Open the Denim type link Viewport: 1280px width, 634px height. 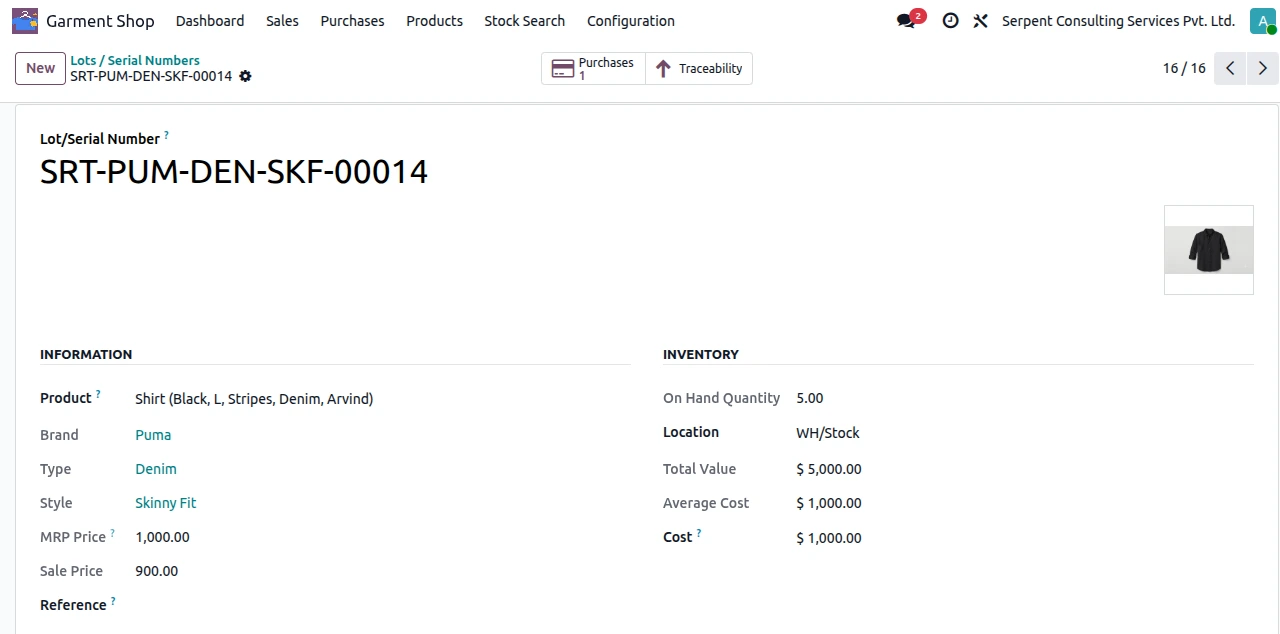pyautogui.click(x=156, y=469)
